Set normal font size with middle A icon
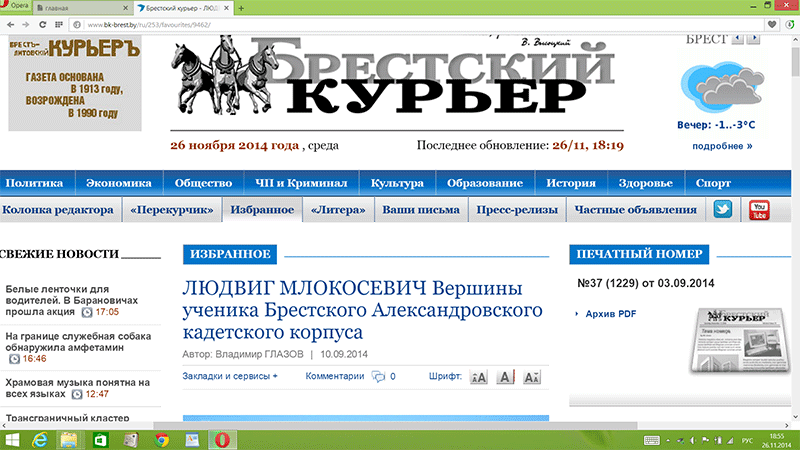The image size is (800, 450). tap(505, 377)
